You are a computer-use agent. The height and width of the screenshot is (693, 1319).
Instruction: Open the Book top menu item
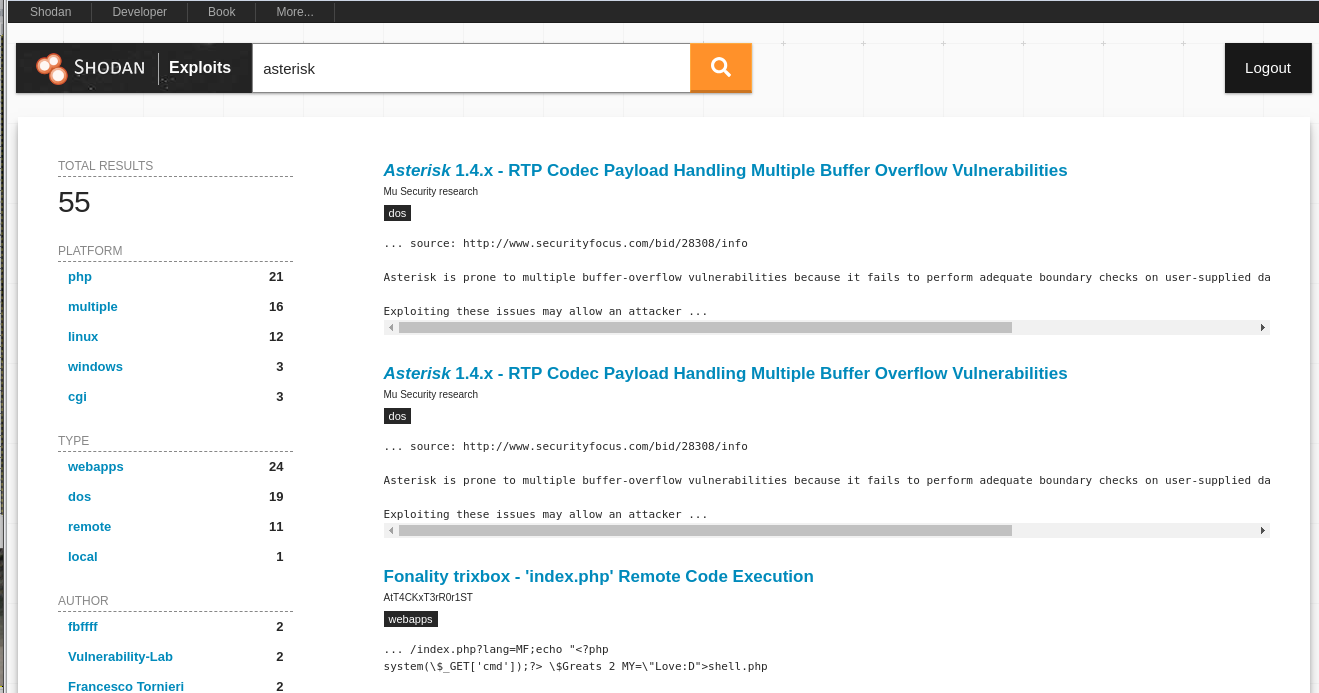click(221, 12)
